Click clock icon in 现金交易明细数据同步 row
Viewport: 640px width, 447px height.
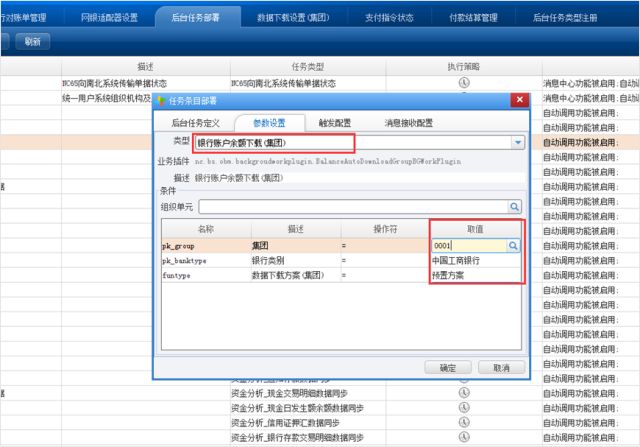(x=464, y=393)
